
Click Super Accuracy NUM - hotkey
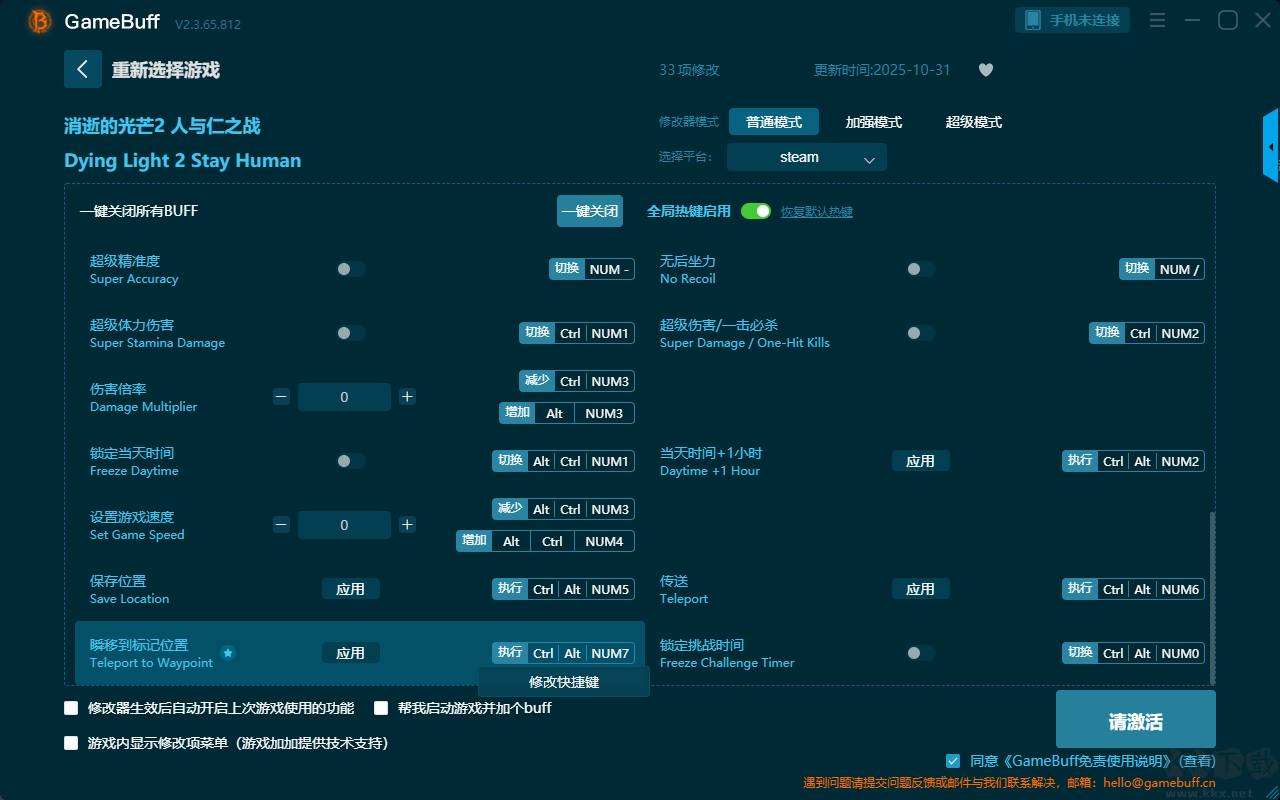[x=592, y=269]
